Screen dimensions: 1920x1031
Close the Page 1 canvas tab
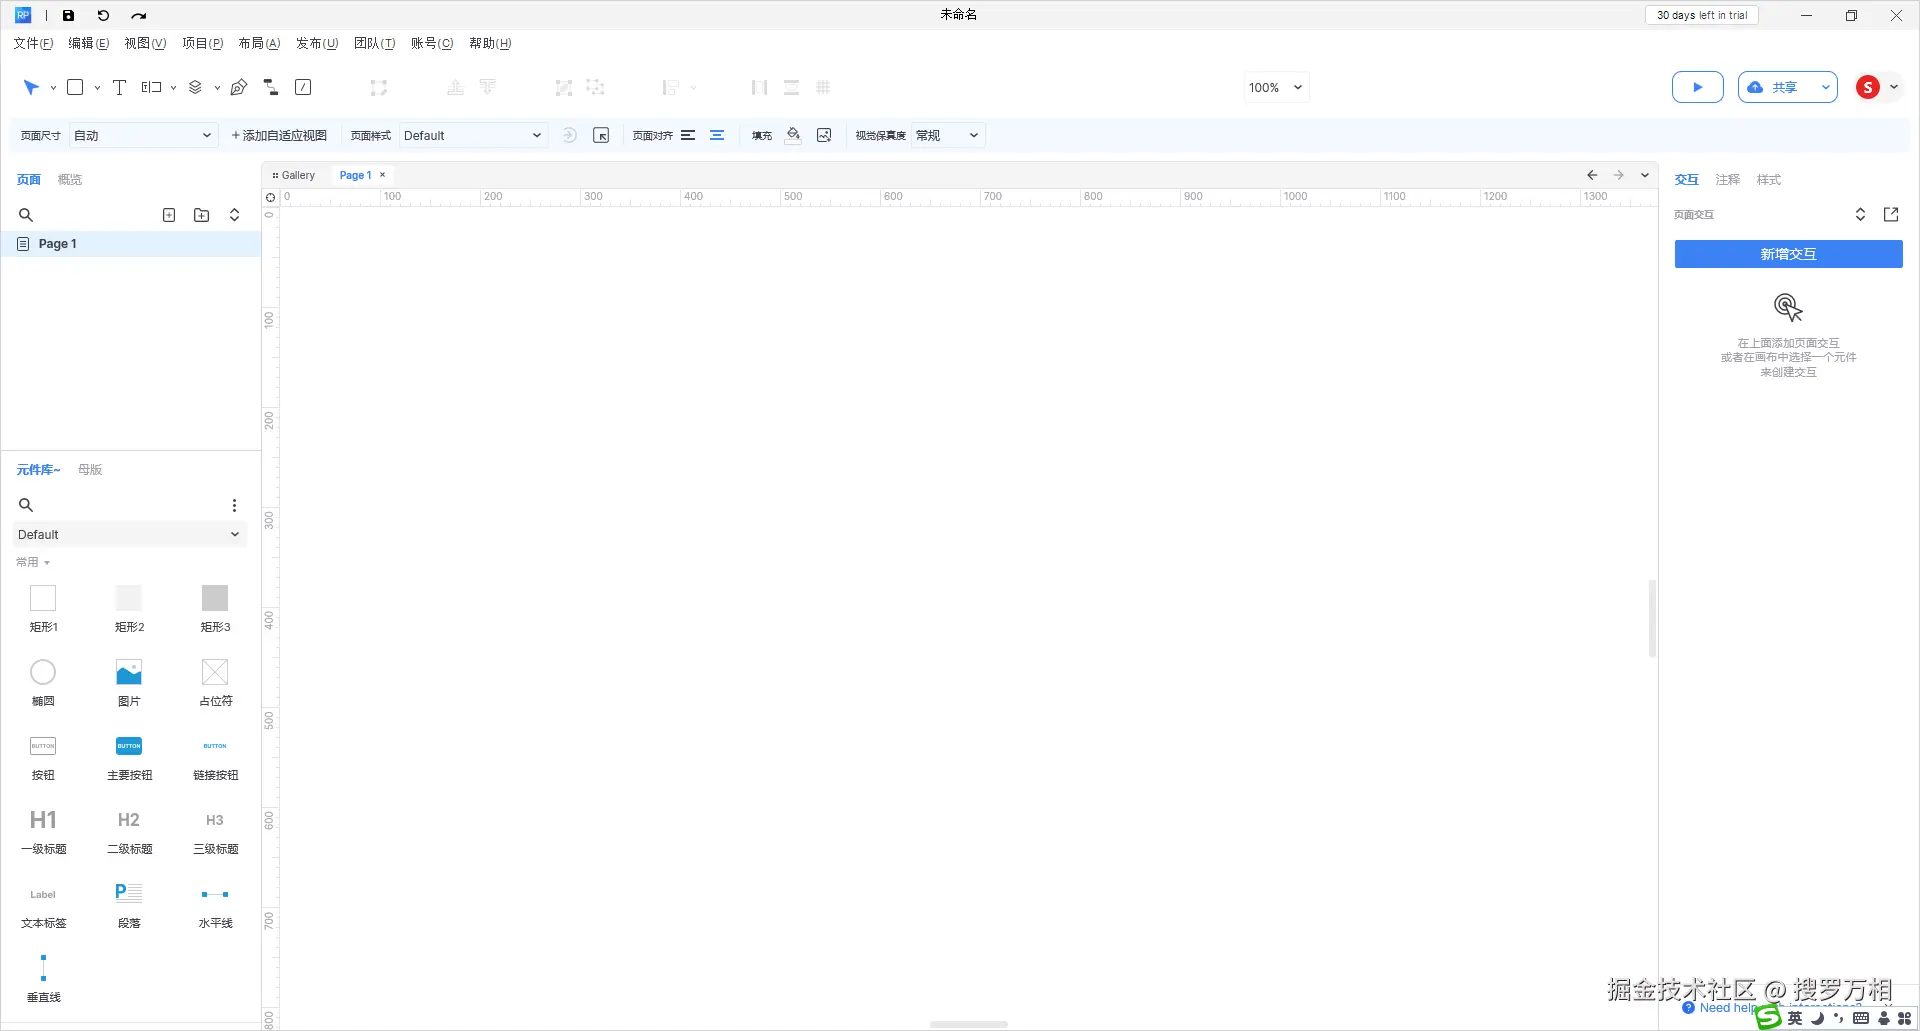[x=382, y=175]
